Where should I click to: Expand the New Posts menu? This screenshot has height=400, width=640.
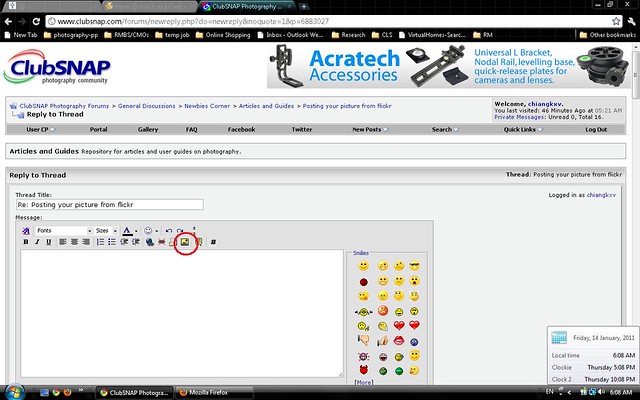click(370, 129)
